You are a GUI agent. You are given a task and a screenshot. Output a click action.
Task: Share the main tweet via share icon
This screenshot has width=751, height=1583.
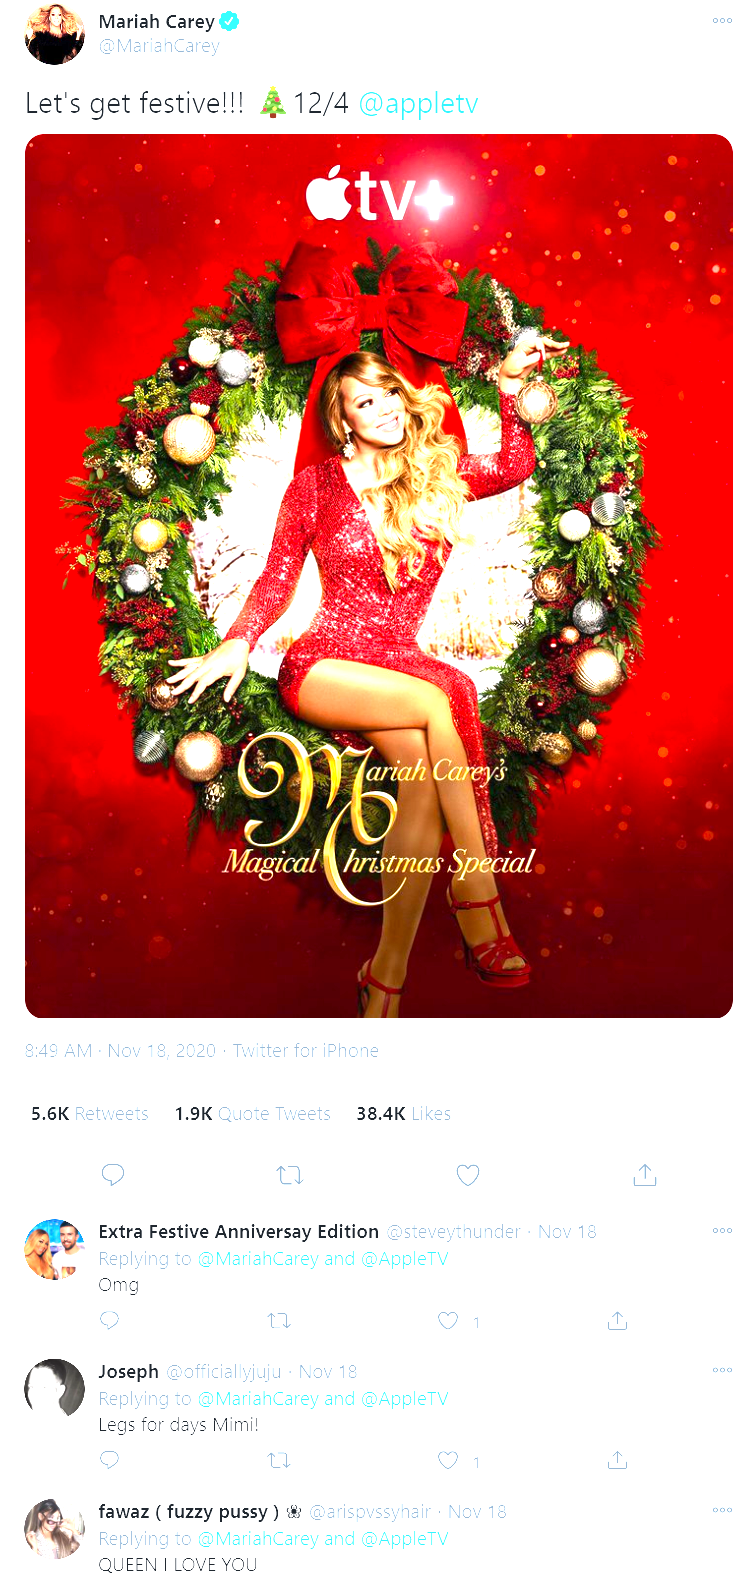[x=645, y=1174]
